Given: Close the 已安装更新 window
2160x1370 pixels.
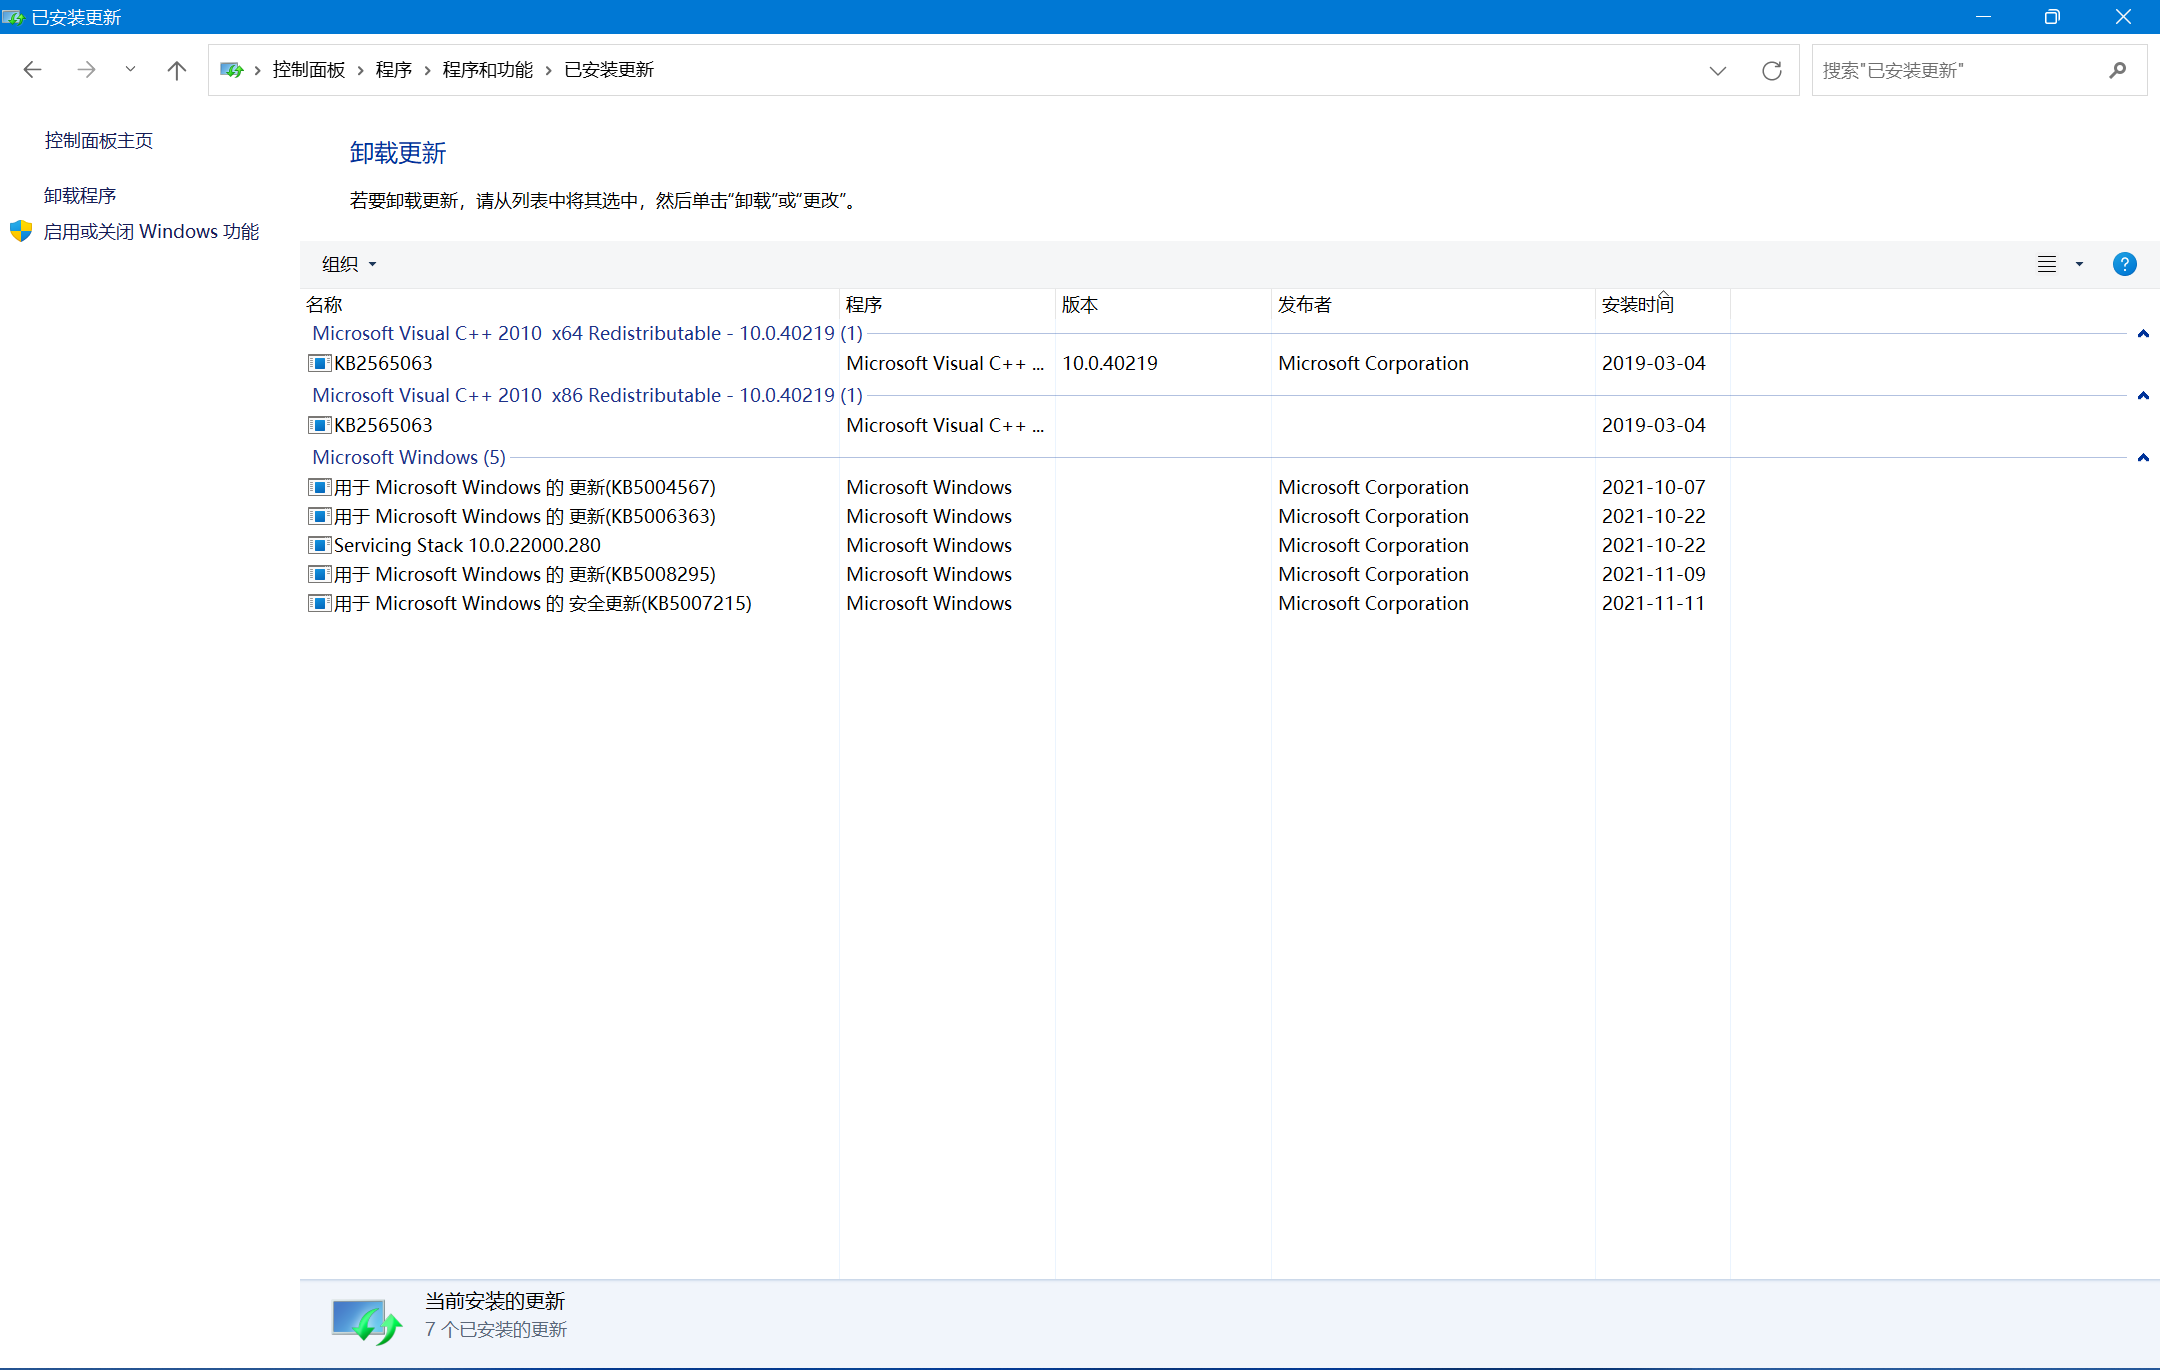Looking at the screenshot, I should tap(2123, 17).
